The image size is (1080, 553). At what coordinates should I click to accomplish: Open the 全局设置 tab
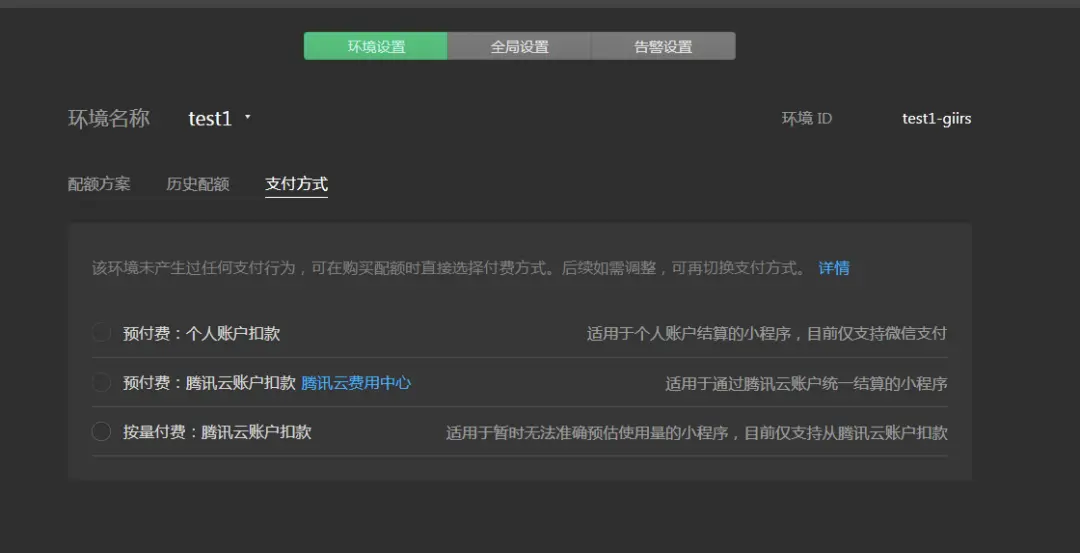tap(519, 46)
